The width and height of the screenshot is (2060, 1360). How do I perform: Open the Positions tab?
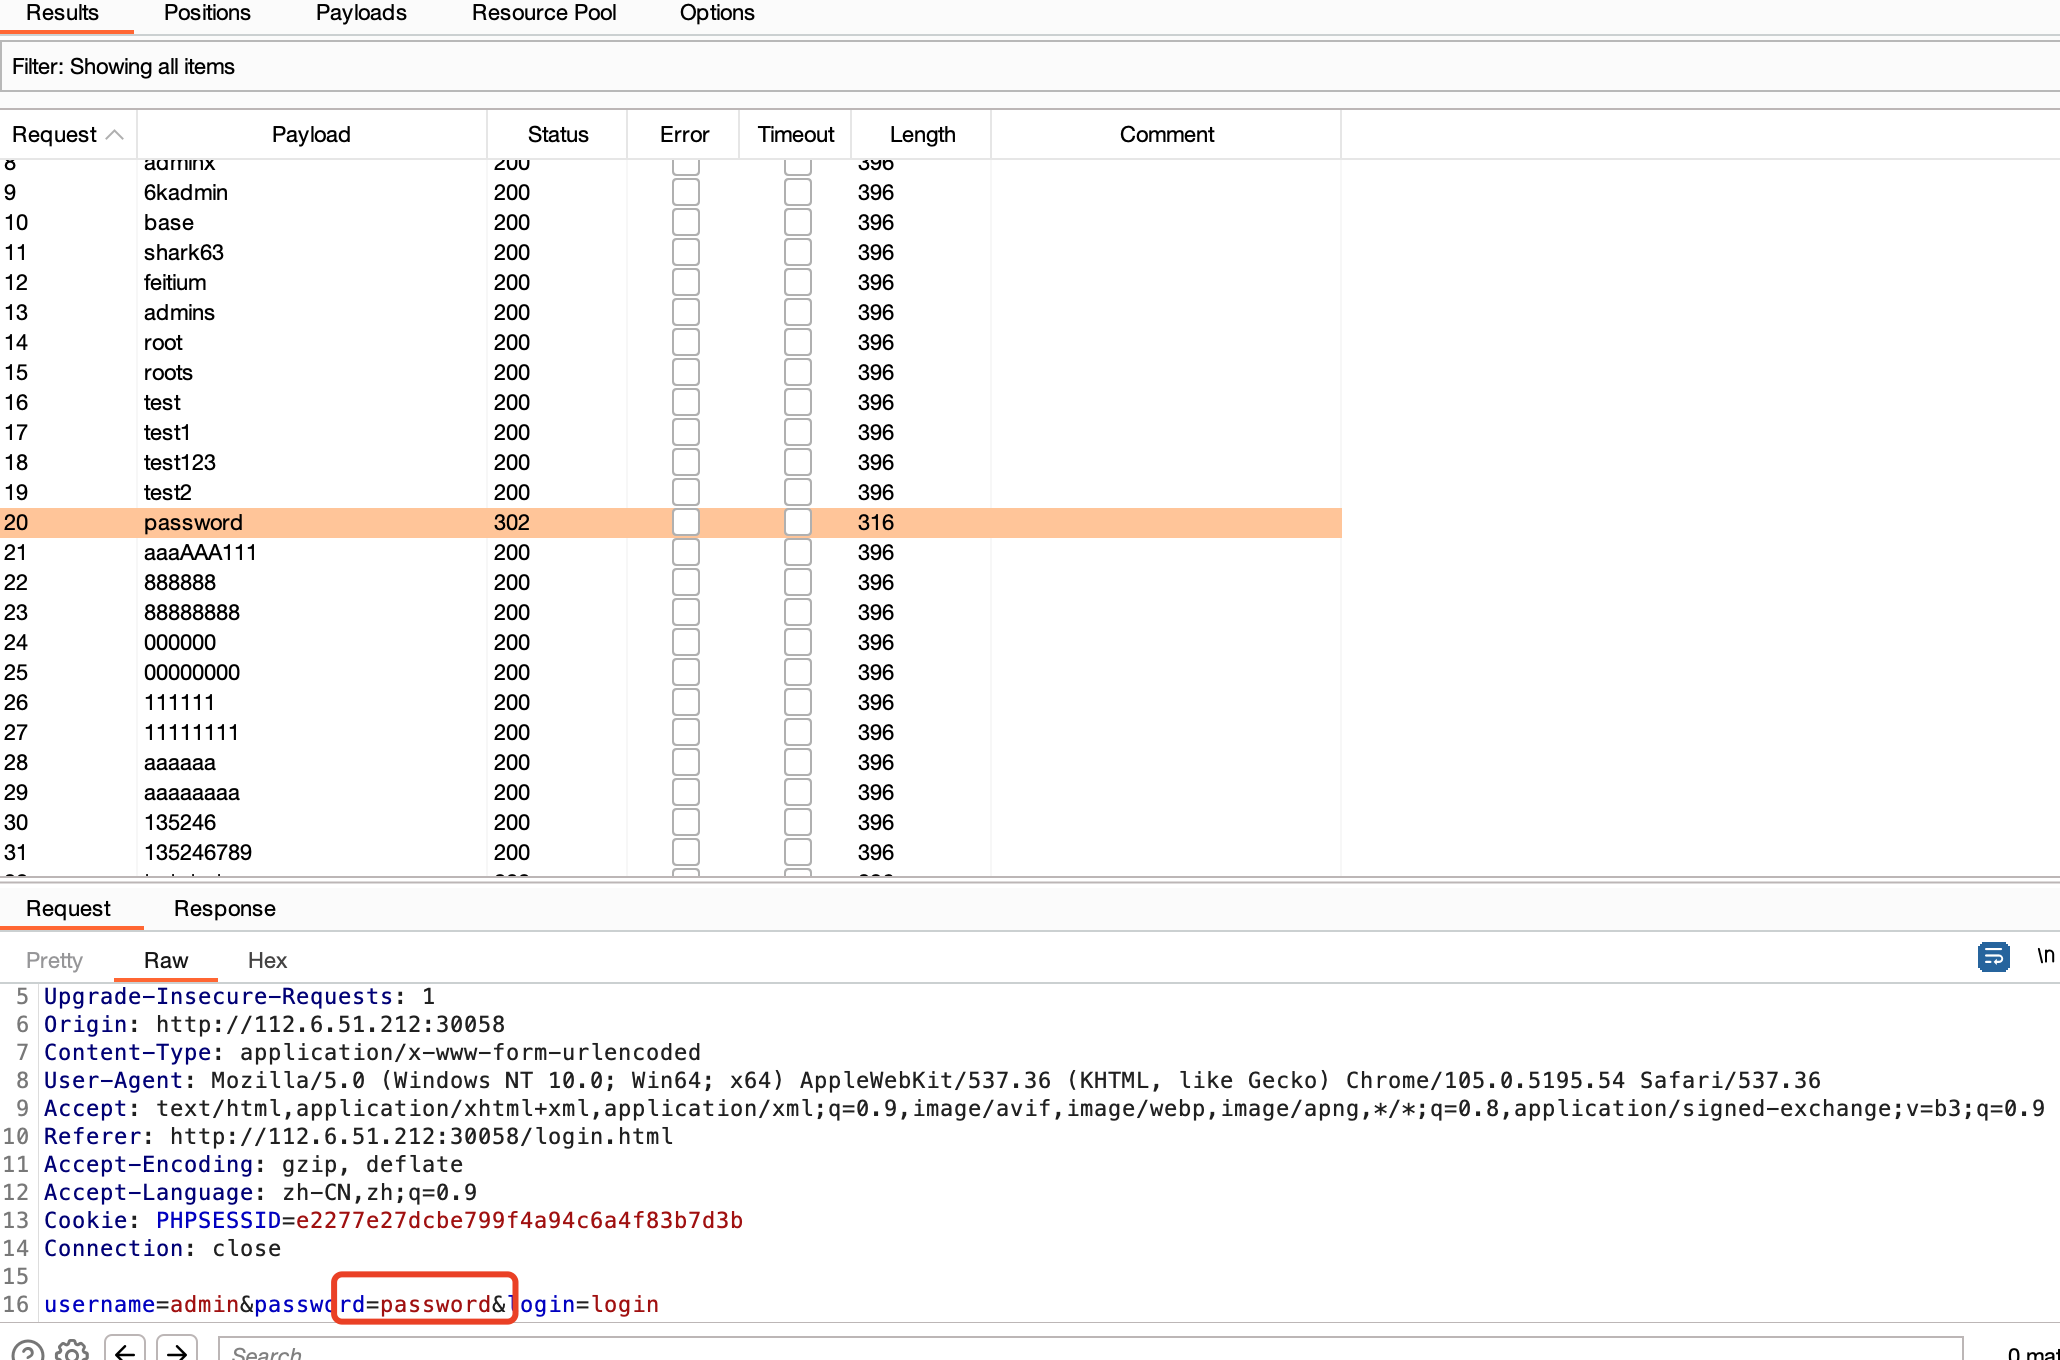(207, 13)
